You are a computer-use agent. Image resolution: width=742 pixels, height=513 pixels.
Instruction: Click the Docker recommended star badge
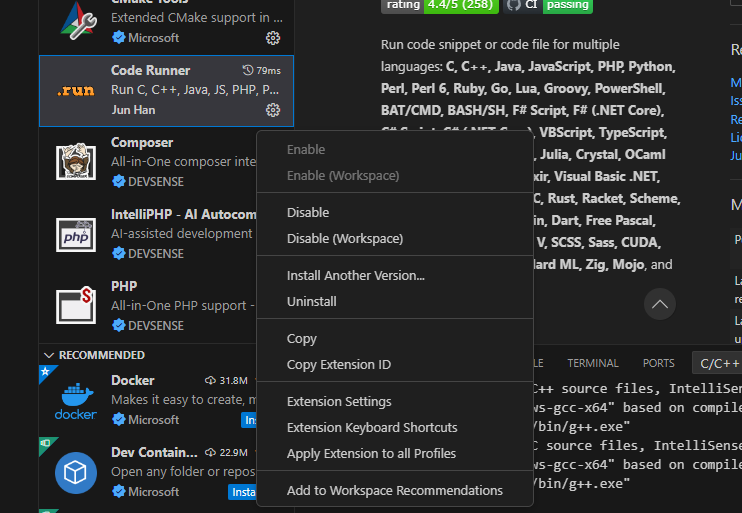click(46, 371)
